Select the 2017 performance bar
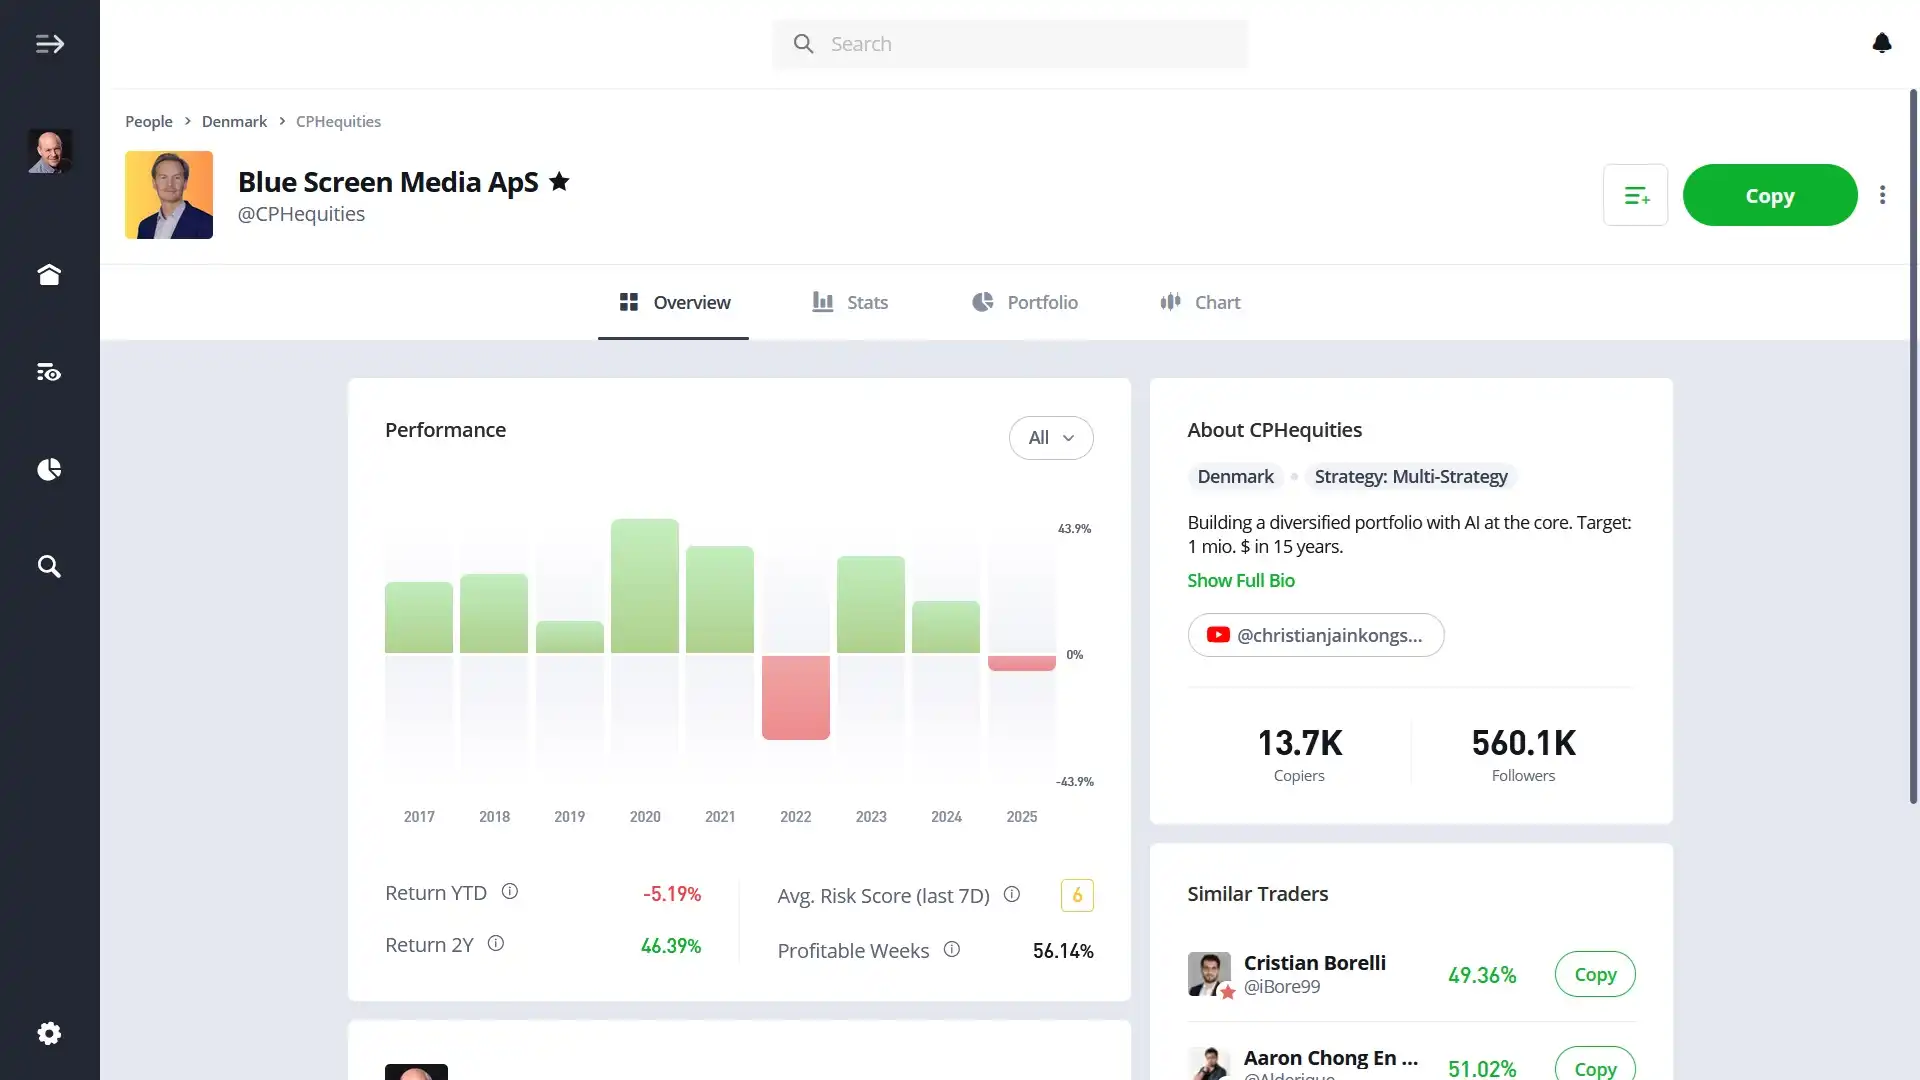The height and width of the screenshot is (1080, 1920). [419, 618]
